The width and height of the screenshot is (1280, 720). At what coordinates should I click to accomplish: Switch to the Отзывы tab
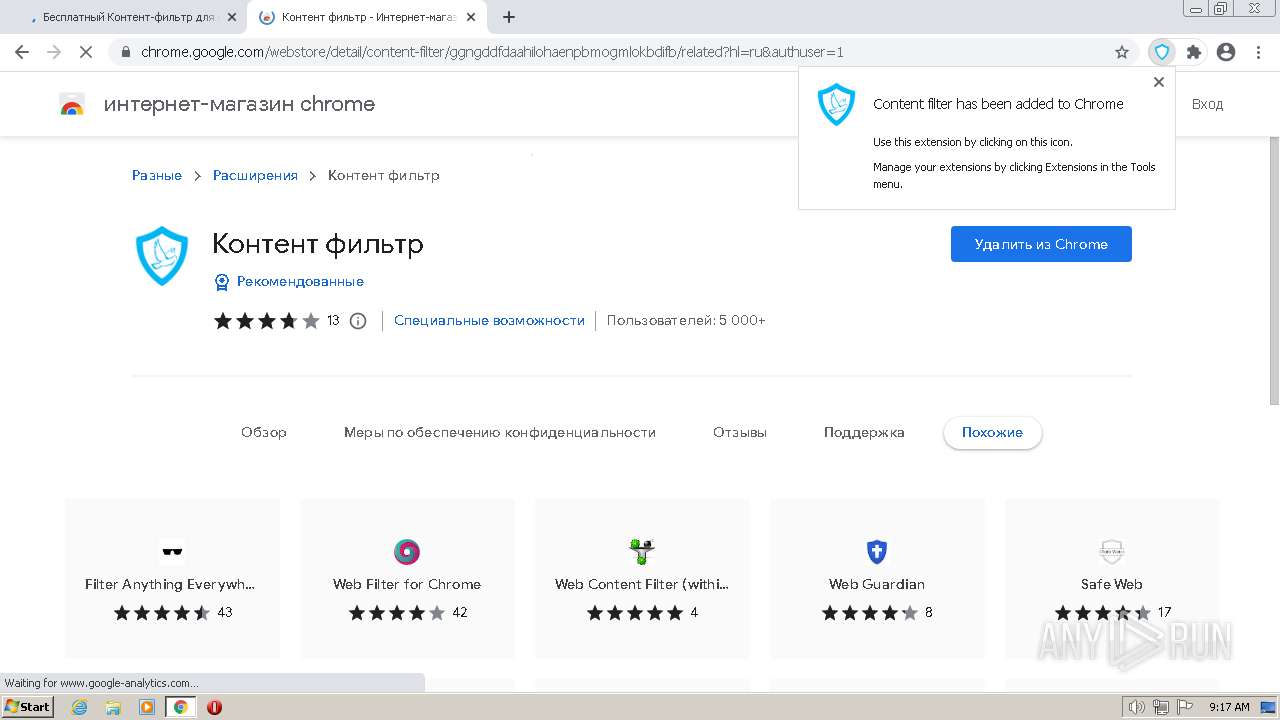[x=740, y=433]
